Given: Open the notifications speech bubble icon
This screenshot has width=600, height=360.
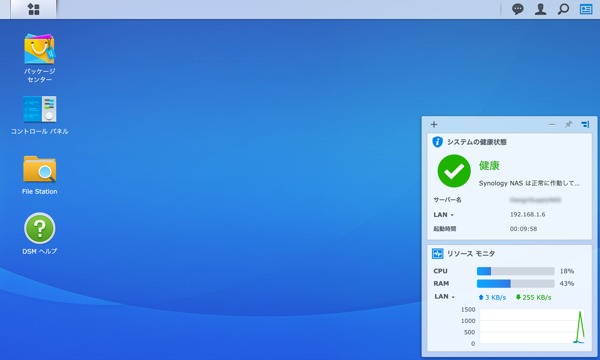Looking at the screenshot, I should (x=518, y=9).
